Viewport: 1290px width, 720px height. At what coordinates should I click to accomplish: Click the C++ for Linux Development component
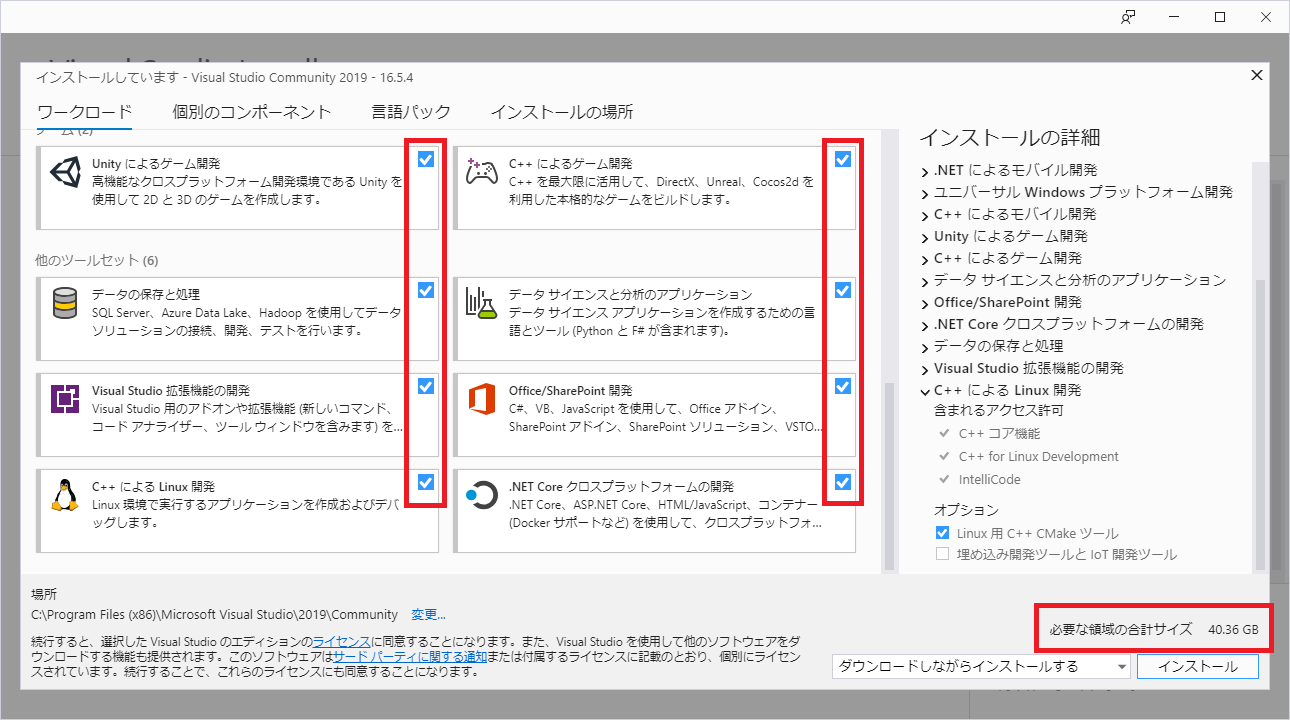point(1038,457)
